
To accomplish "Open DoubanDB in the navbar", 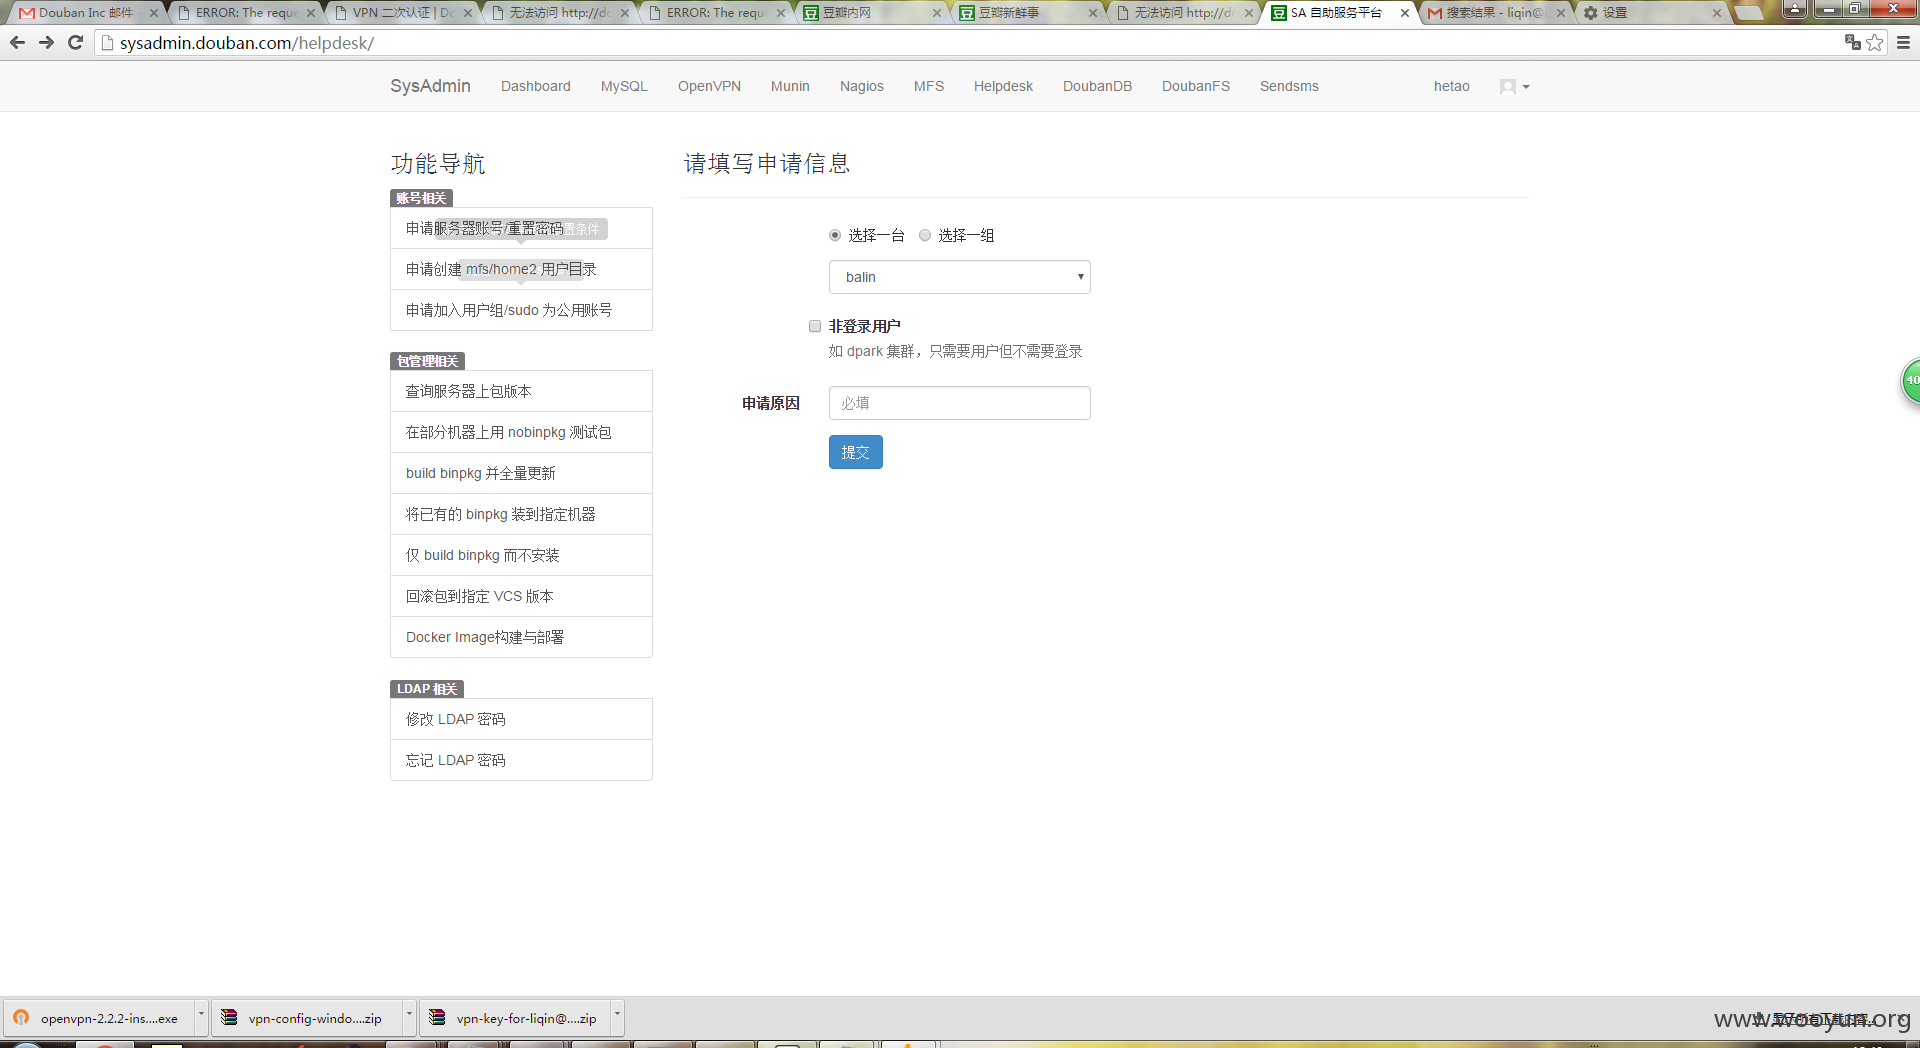I will [x=1097, y=86].
